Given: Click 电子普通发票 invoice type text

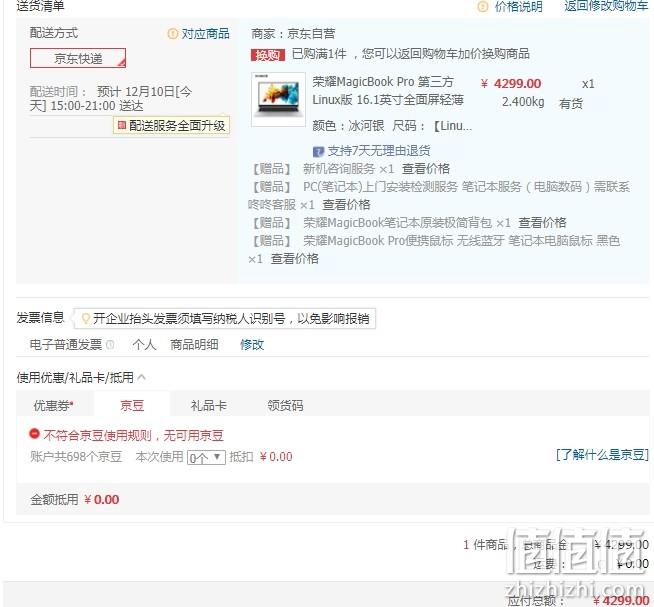Looking at the screenshot, I should point(65,345).
